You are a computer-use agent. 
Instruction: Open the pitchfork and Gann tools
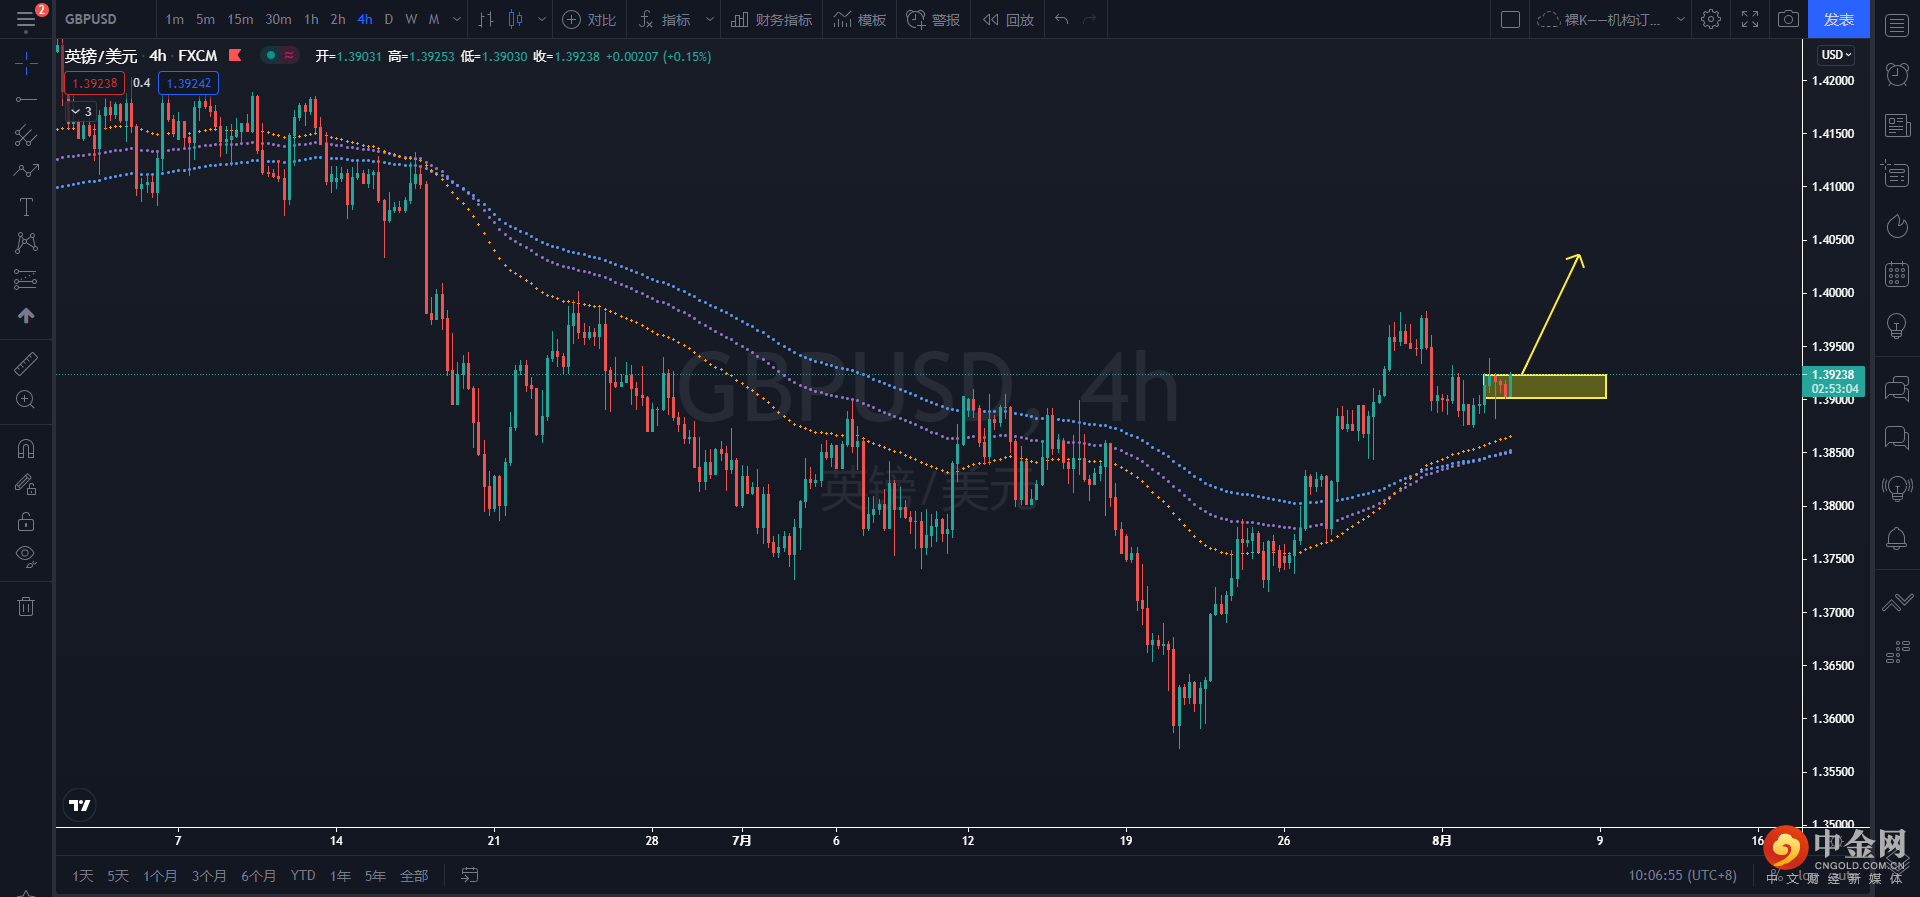(x=26, y=135)
